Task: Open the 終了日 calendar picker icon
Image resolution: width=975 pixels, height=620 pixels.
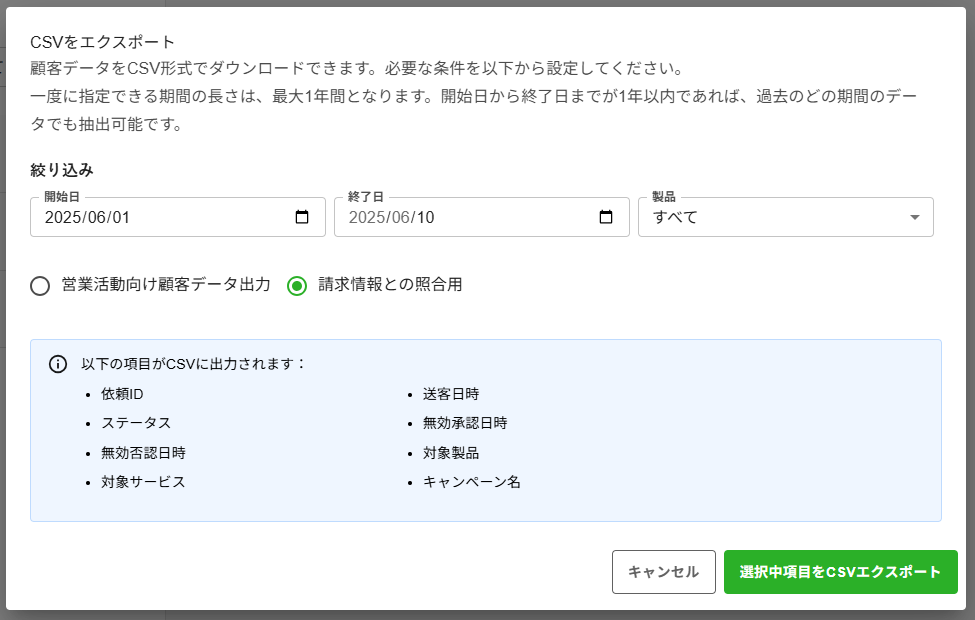Action: (x=605, y=217)
